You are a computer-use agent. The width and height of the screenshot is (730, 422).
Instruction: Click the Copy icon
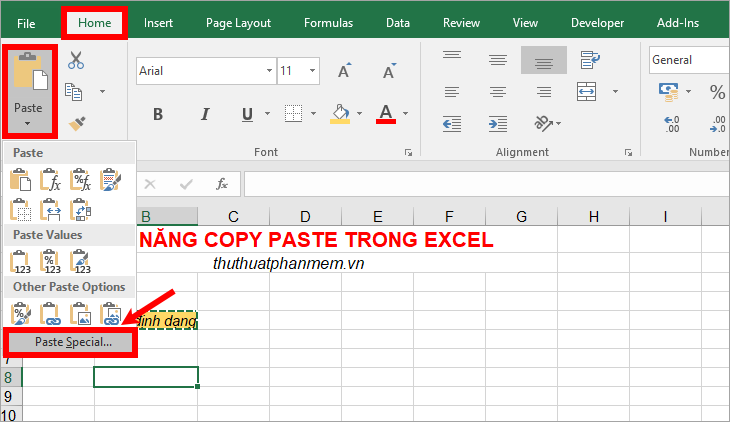pyautogui.click(x=74, y=92)
